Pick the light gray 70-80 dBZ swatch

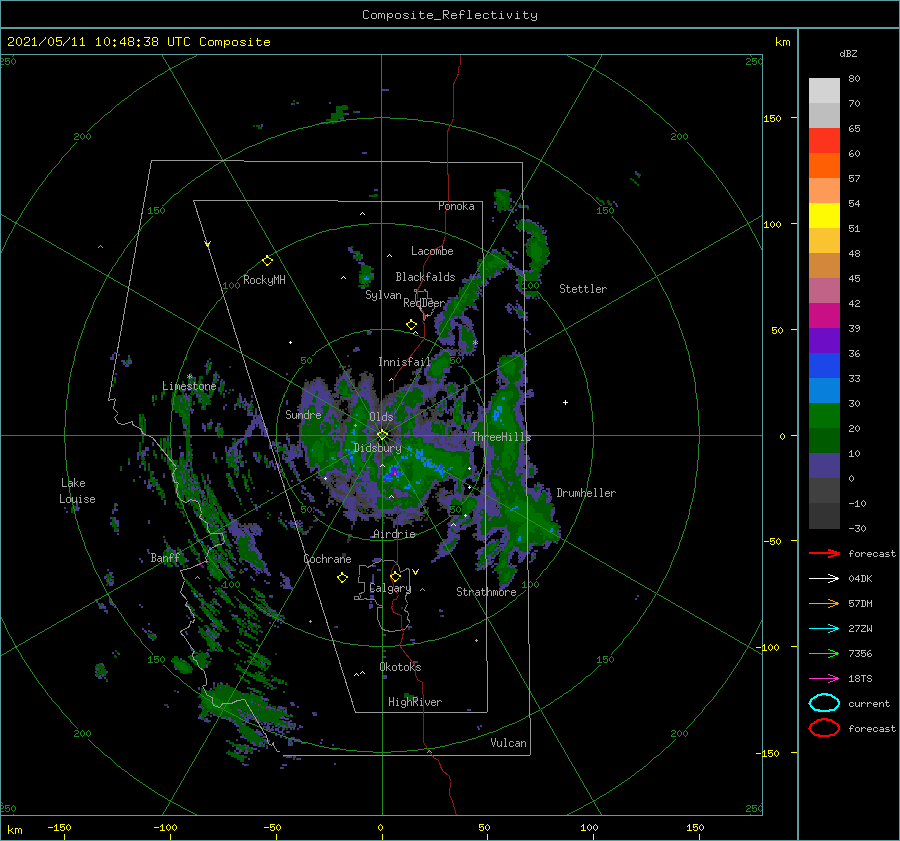tap(824, 91)
